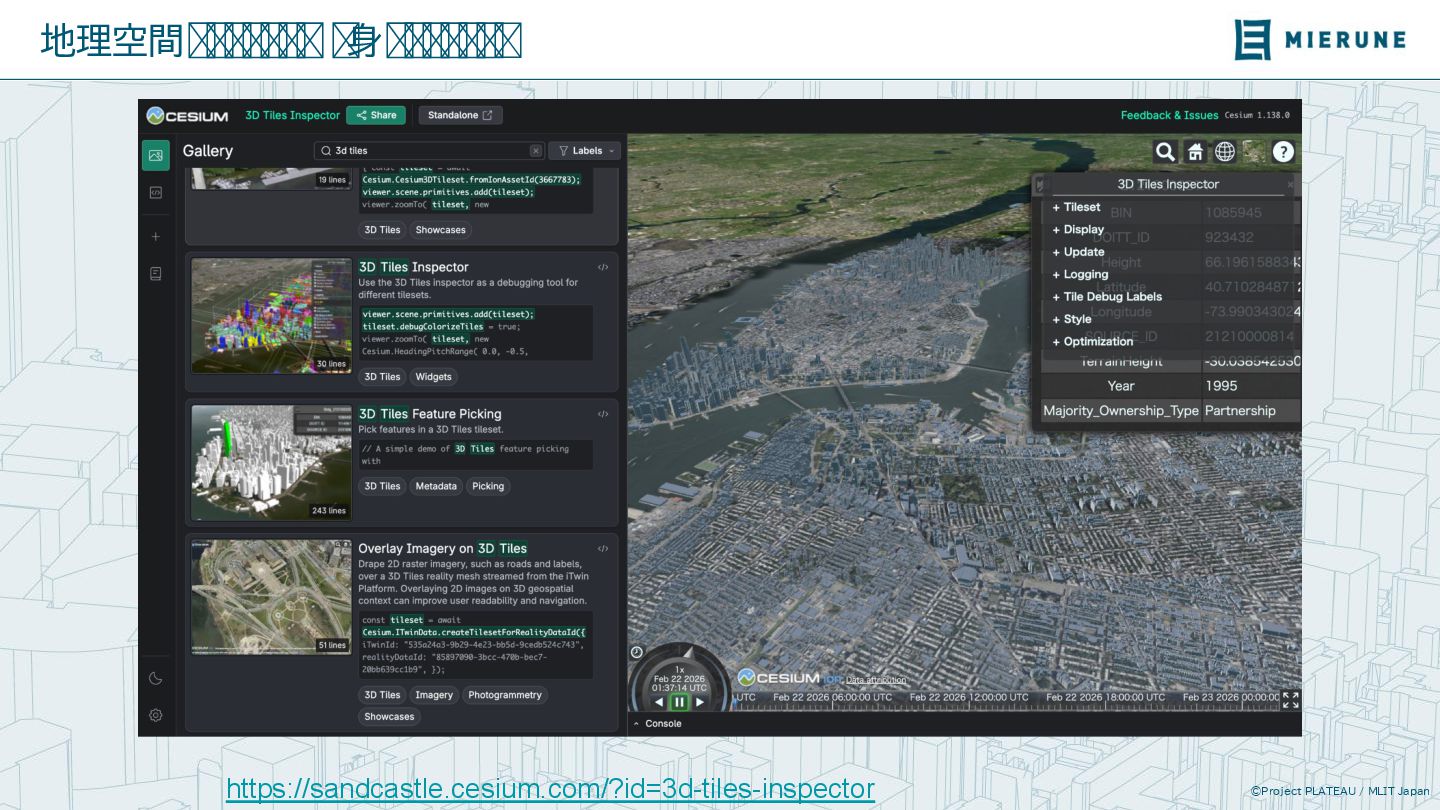Click the Partnership ownership value
This screenshot has width=1440, height=810.
(x=1240, y=411)
